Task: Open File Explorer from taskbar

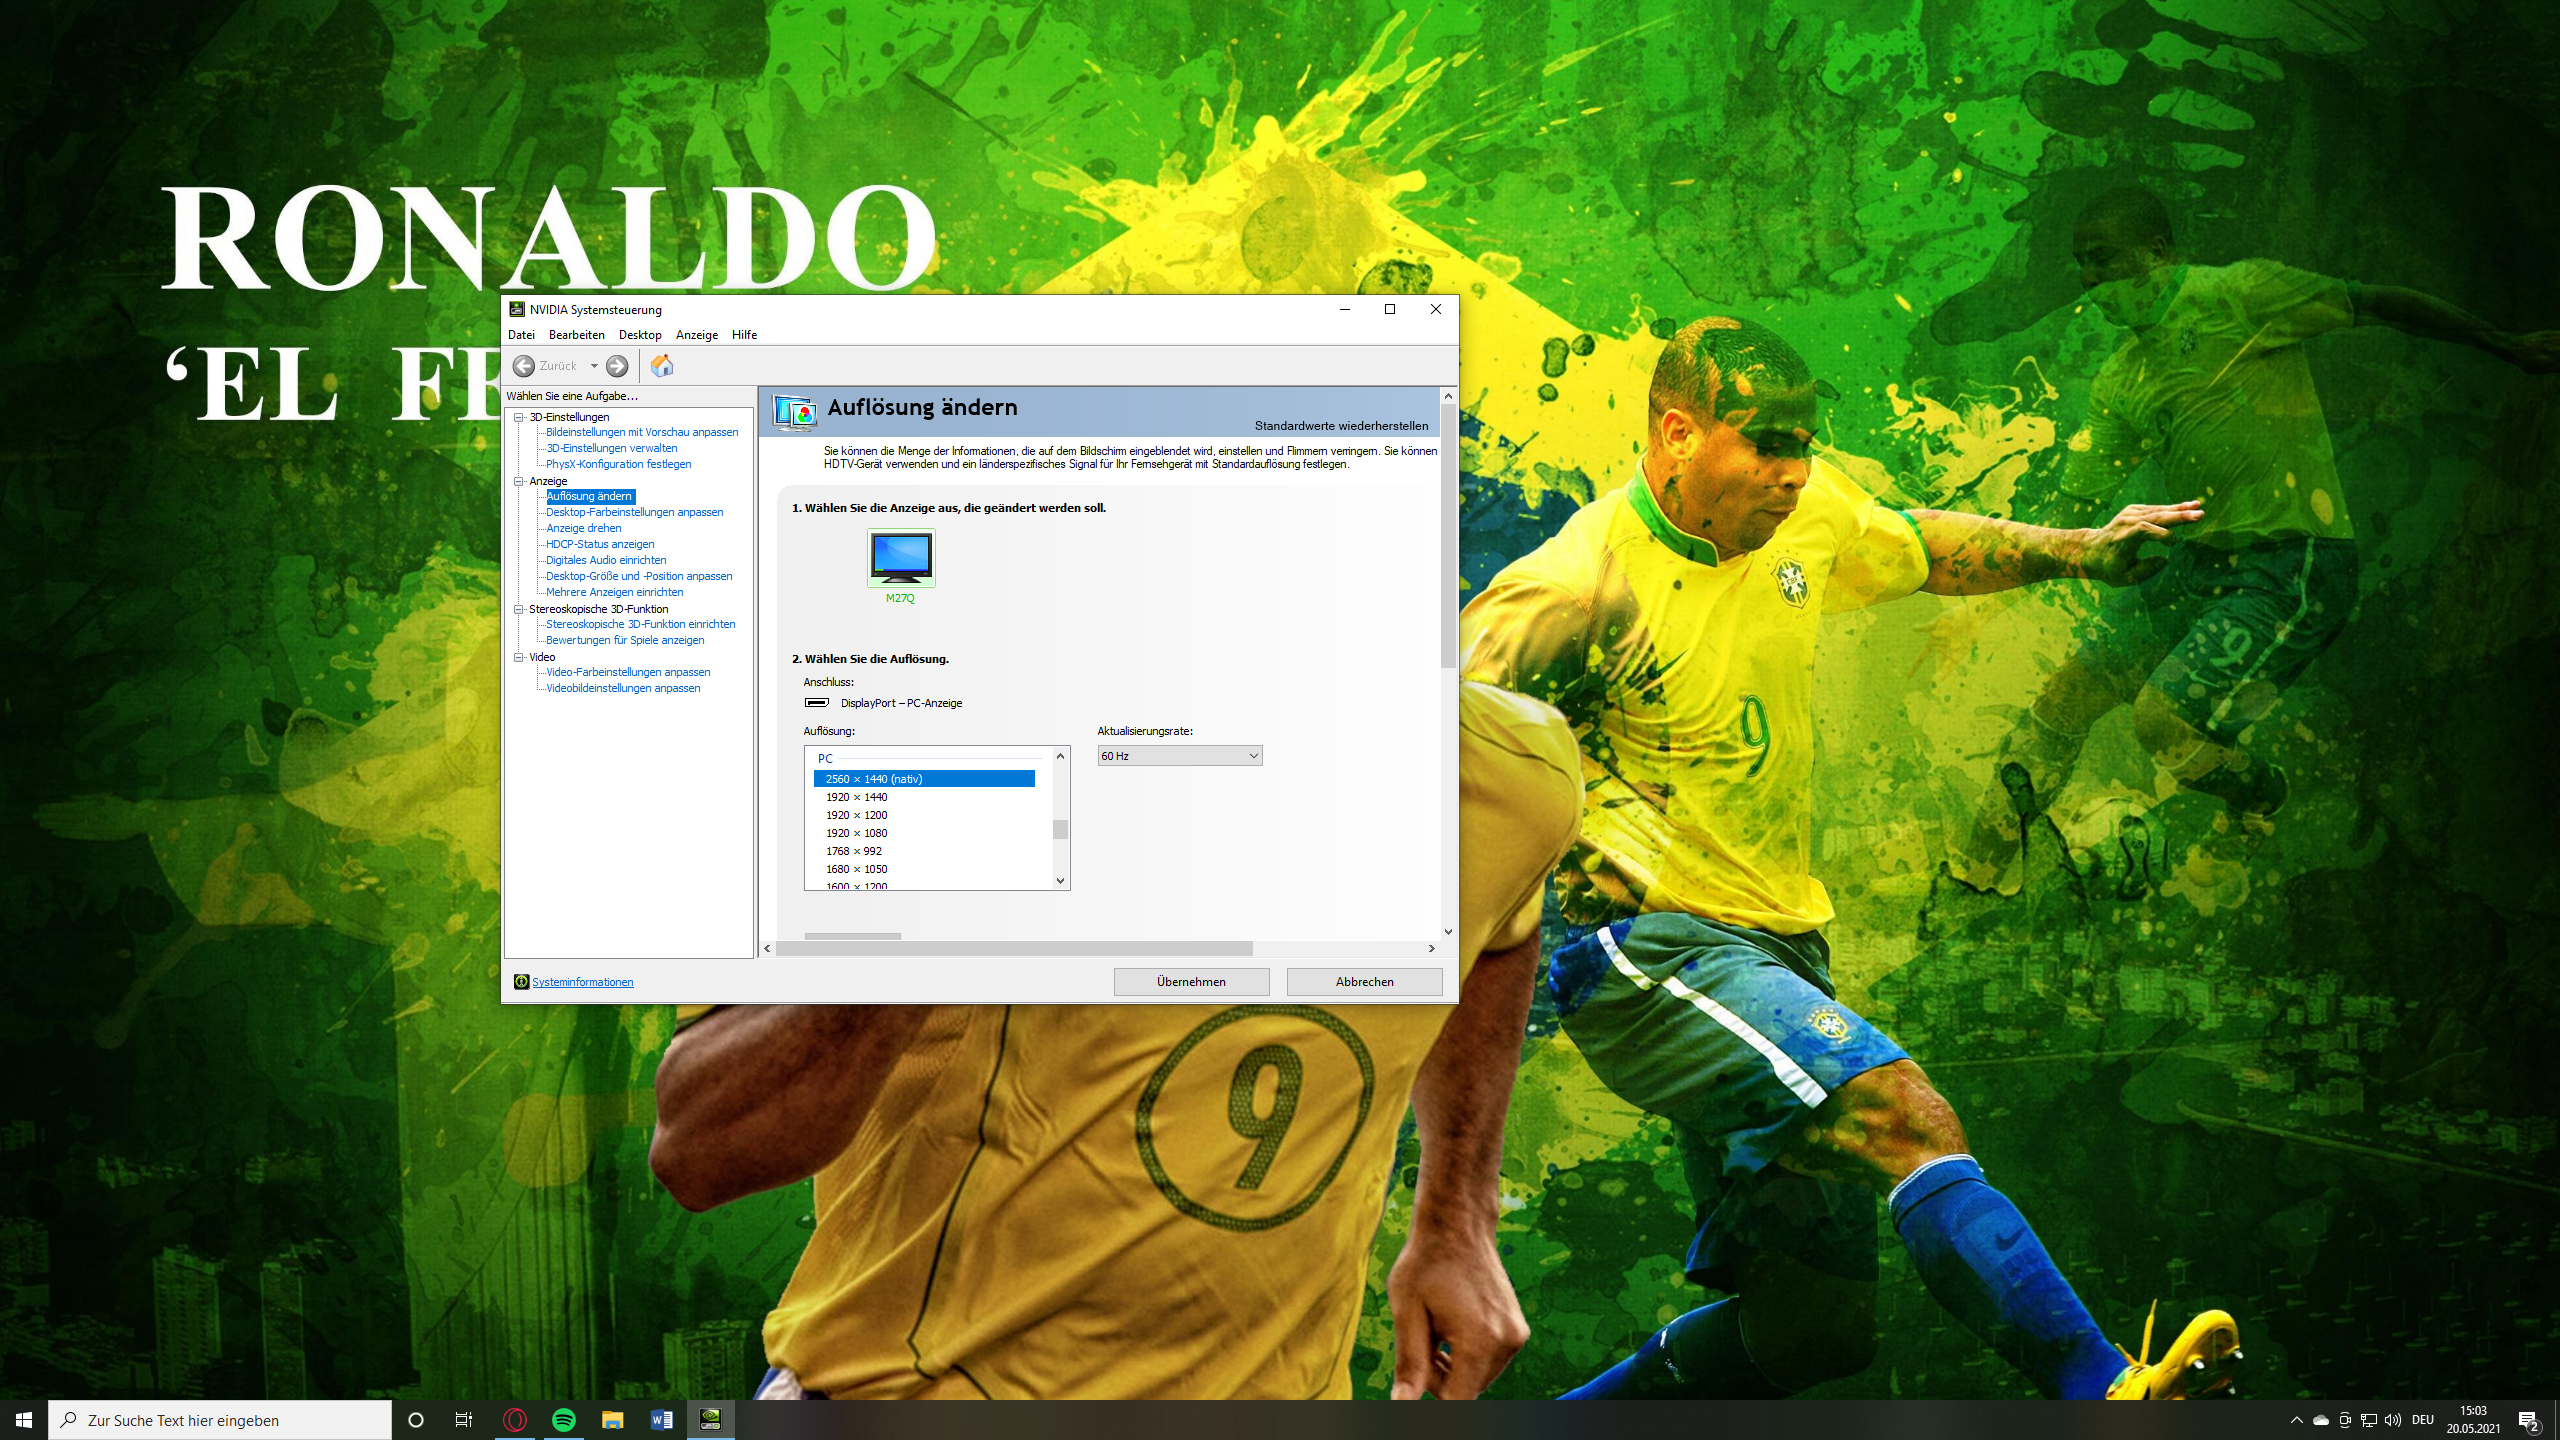Action: pos(612,1420)
